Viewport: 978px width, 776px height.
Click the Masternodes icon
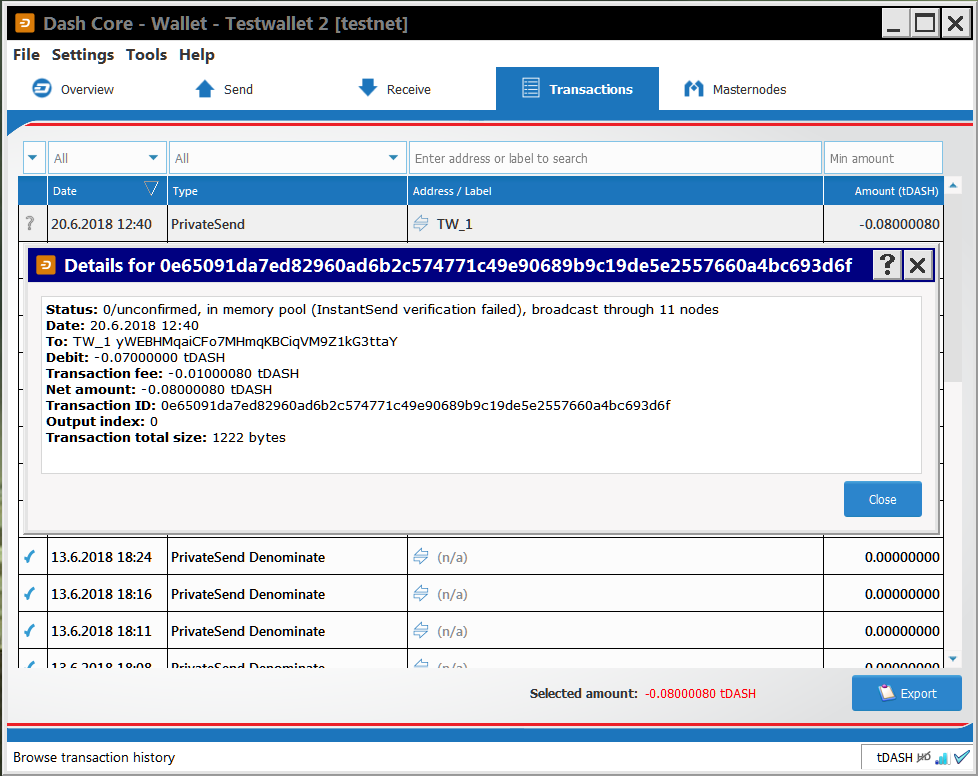click(x=694, y=89)
